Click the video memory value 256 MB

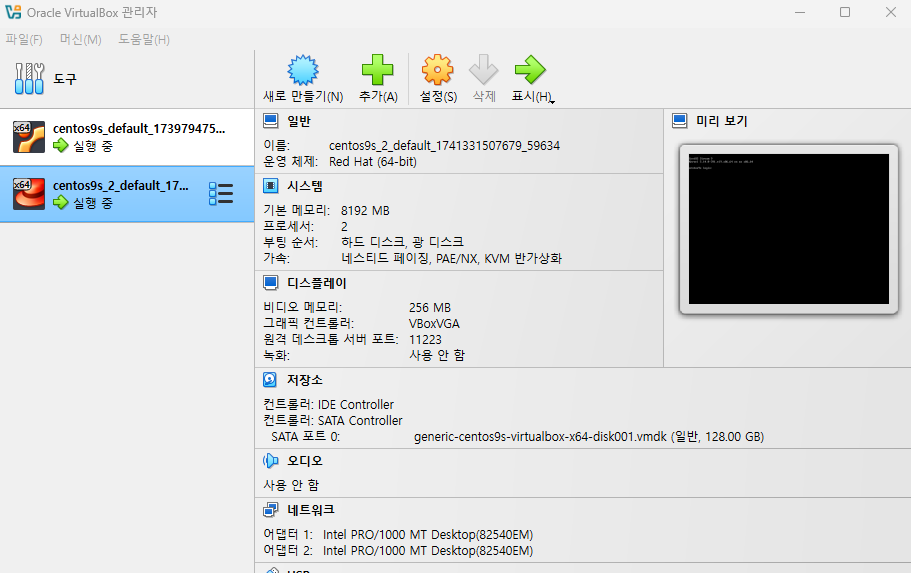430,307
